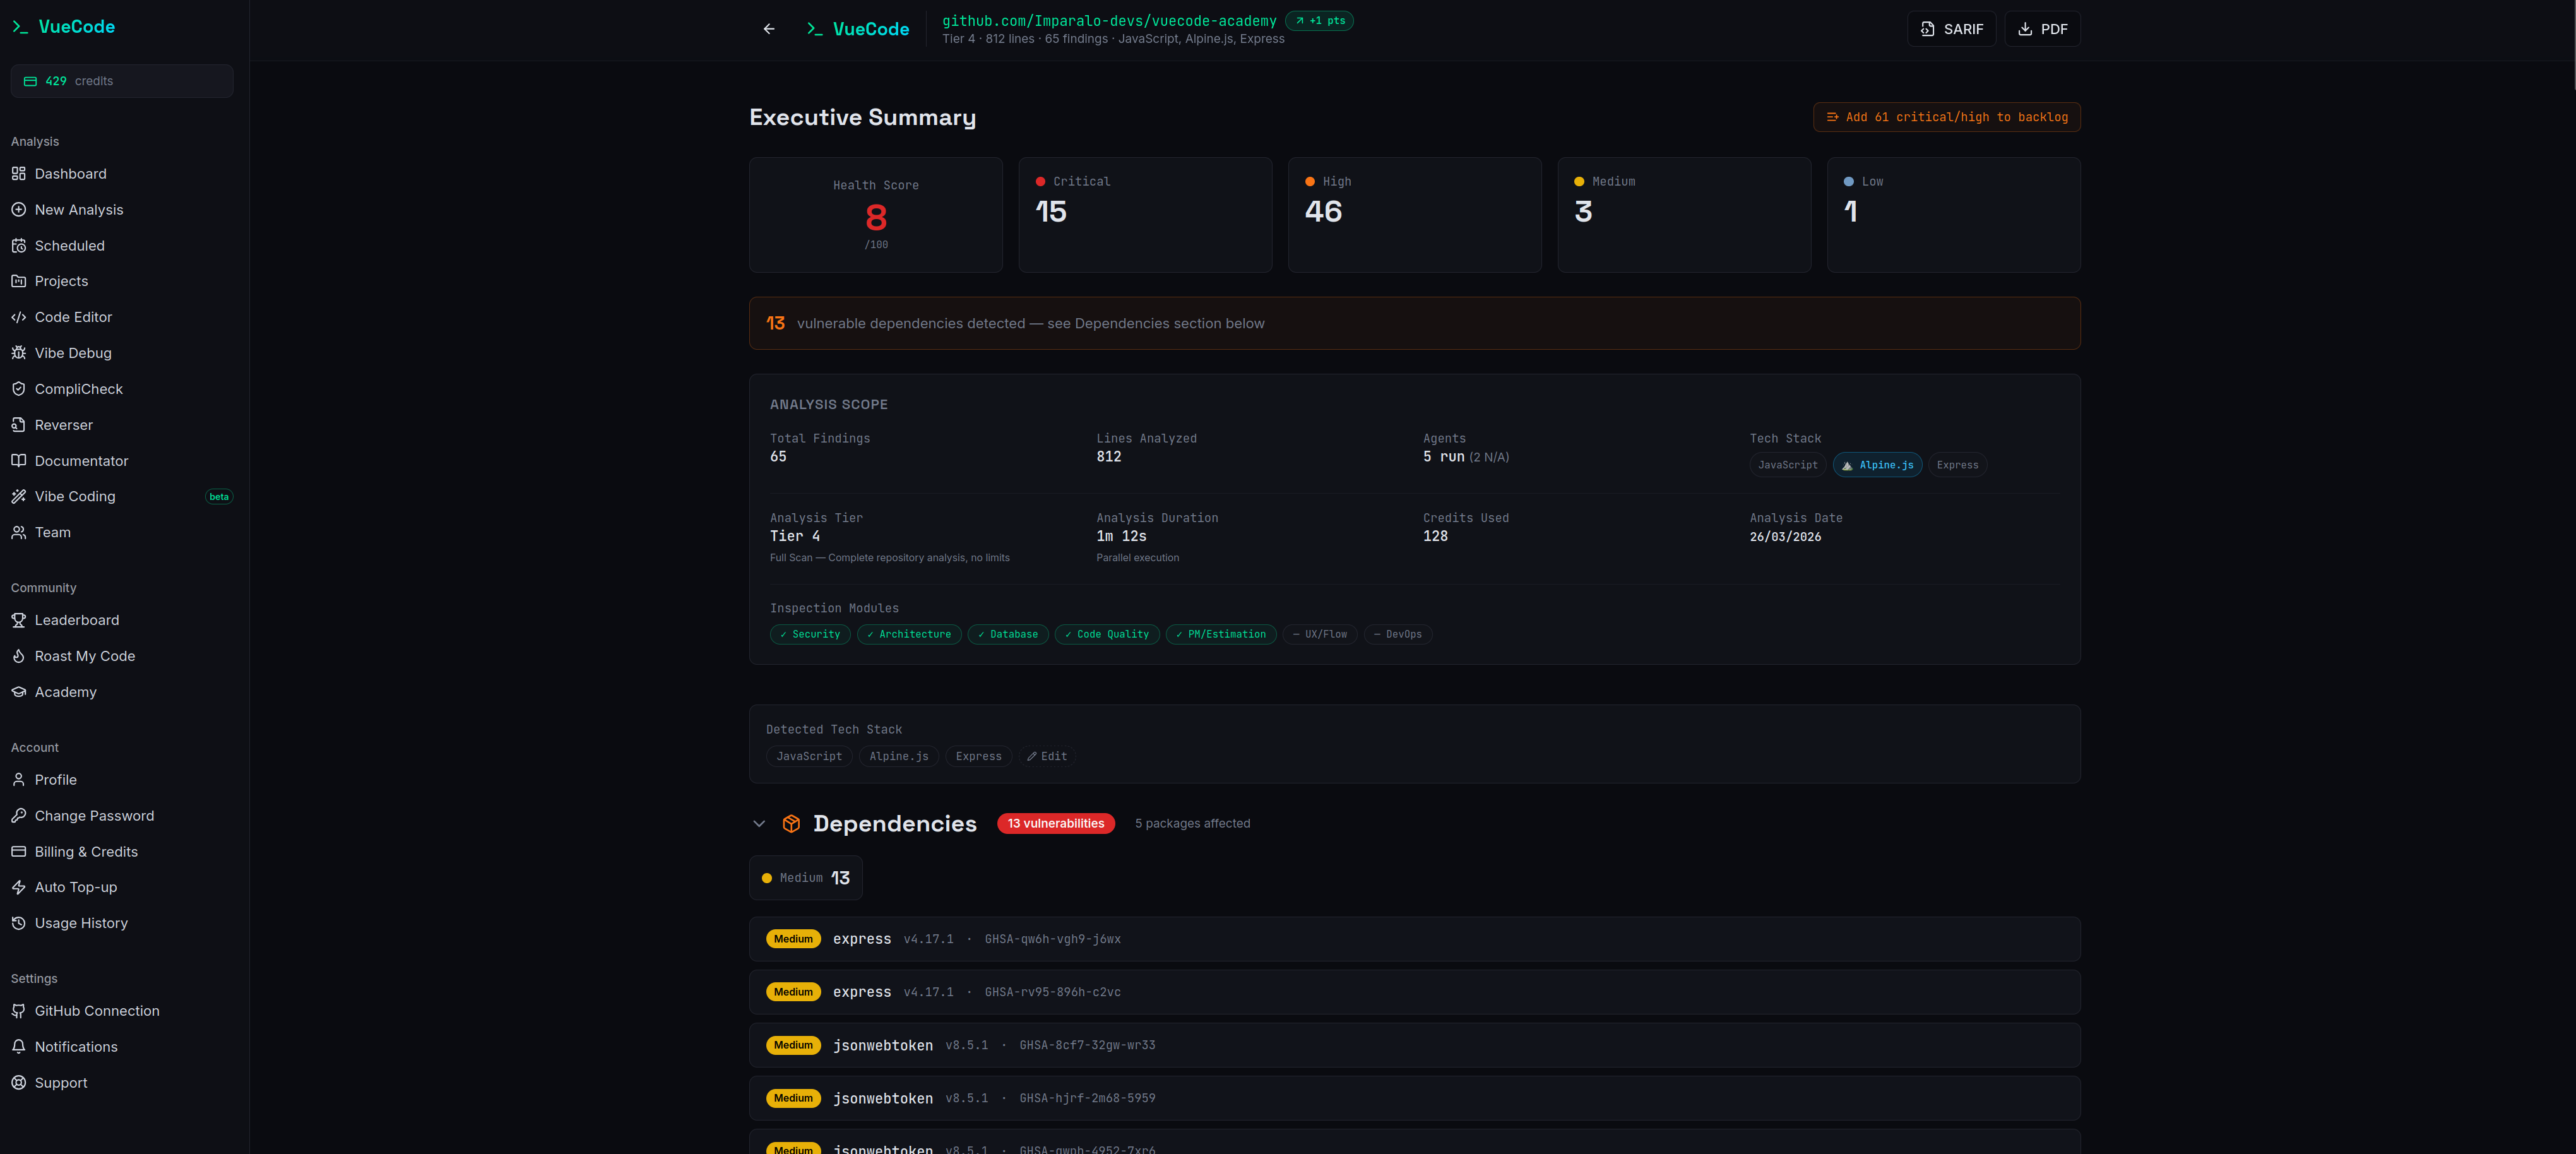Click the UX/Flow inspection module chip
Screen dimensions: 2576x1154
[1319, 634]
